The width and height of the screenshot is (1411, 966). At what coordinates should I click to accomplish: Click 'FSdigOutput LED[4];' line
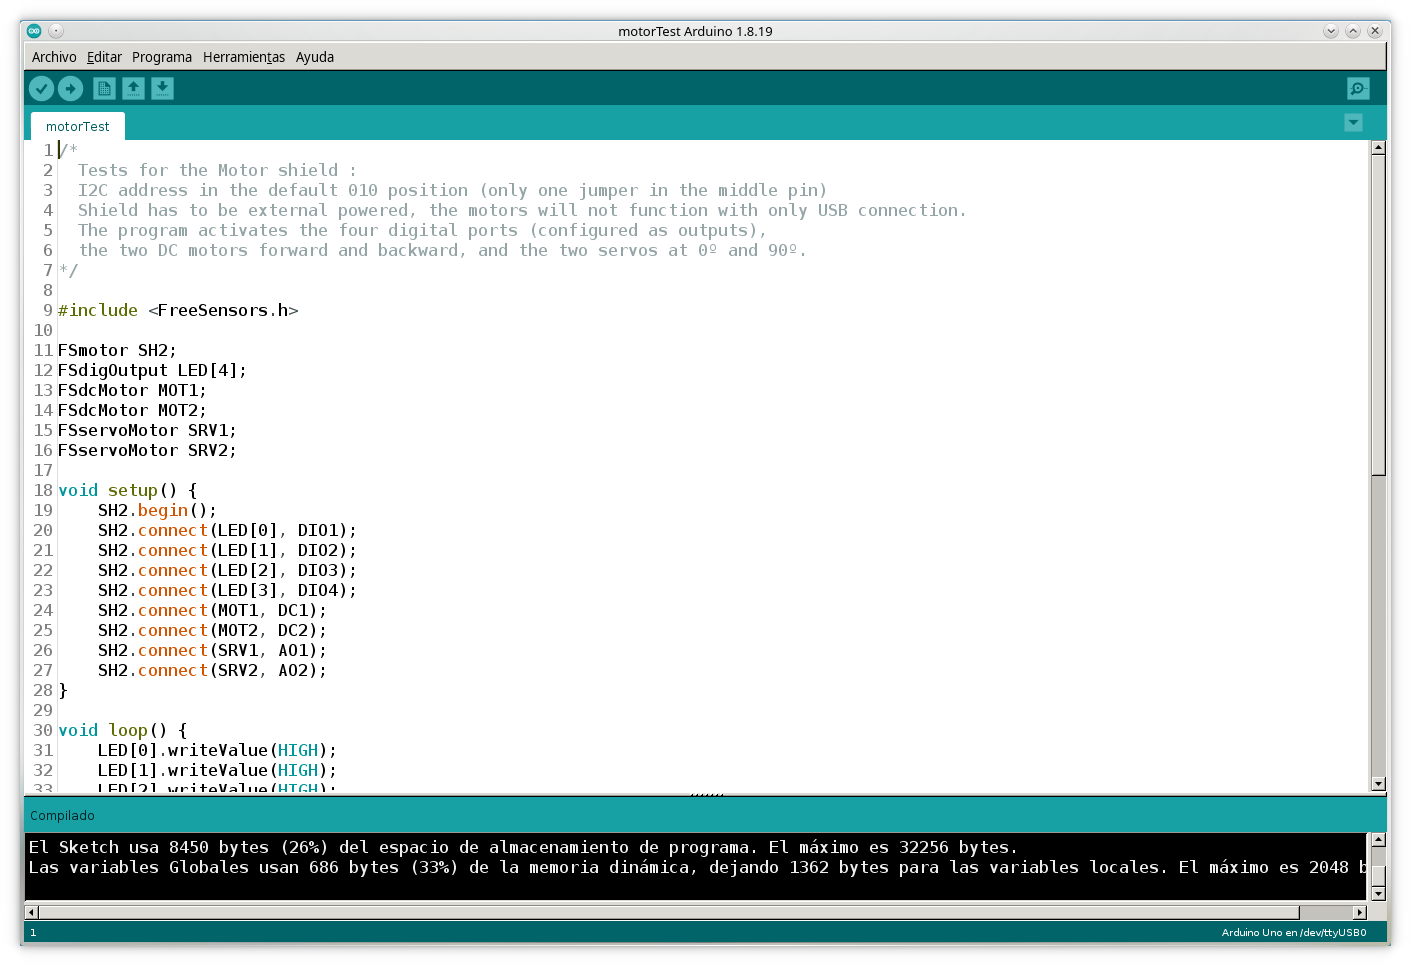[152, 370]
